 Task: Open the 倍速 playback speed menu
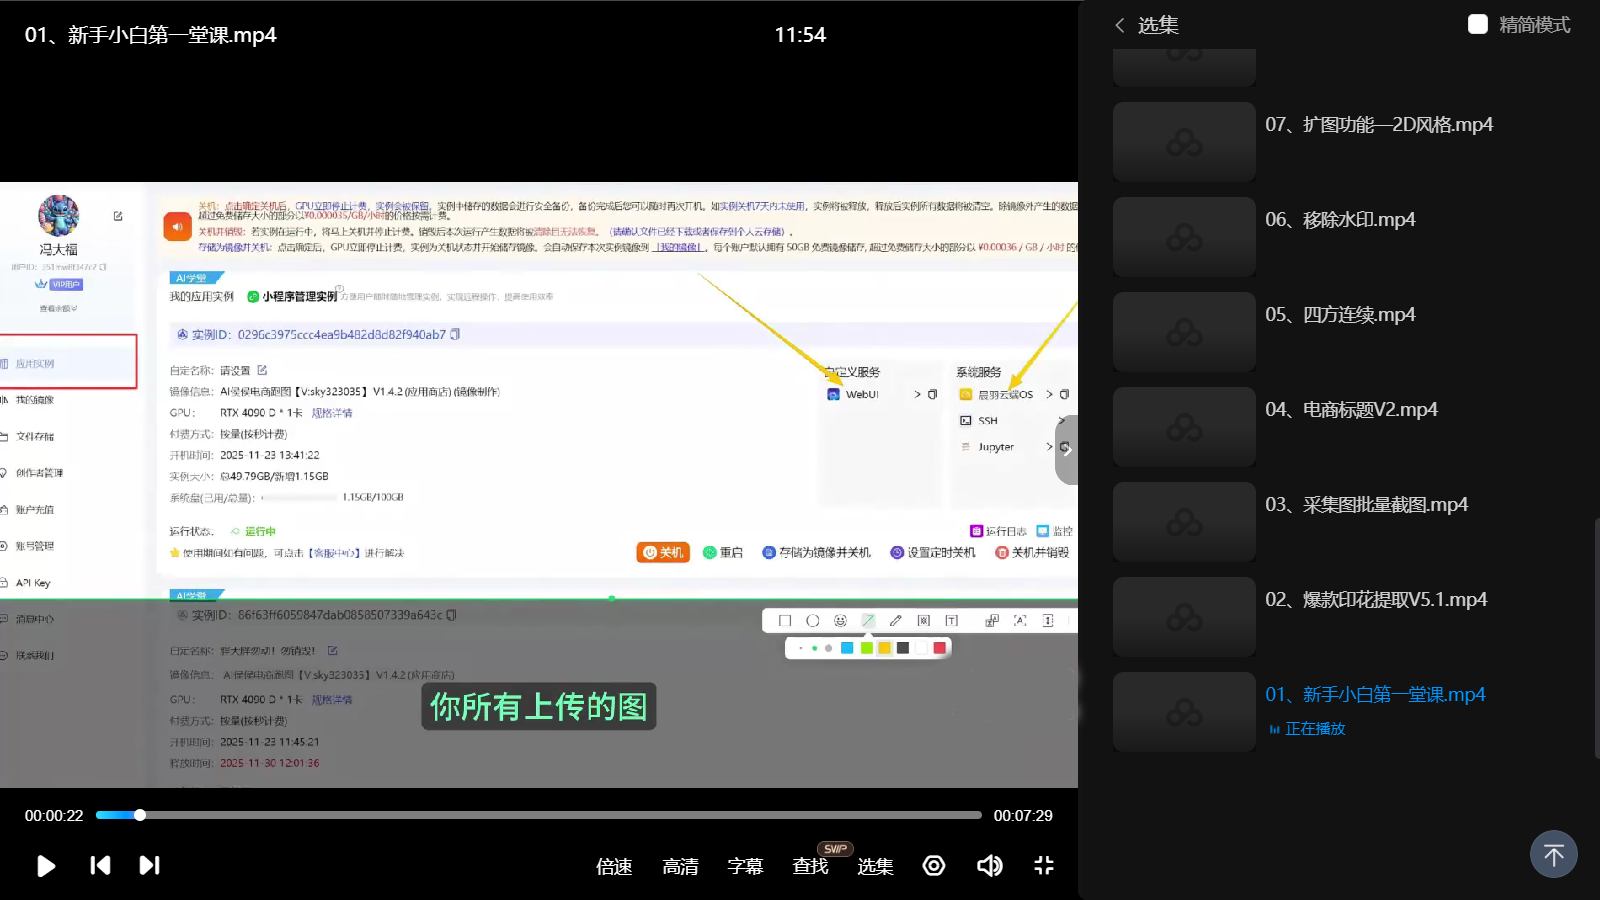(614, 867)
